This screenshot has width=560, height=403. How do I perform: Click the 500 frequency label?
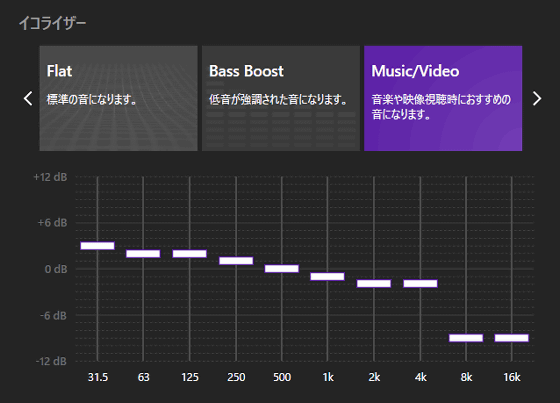click(282, 377)
